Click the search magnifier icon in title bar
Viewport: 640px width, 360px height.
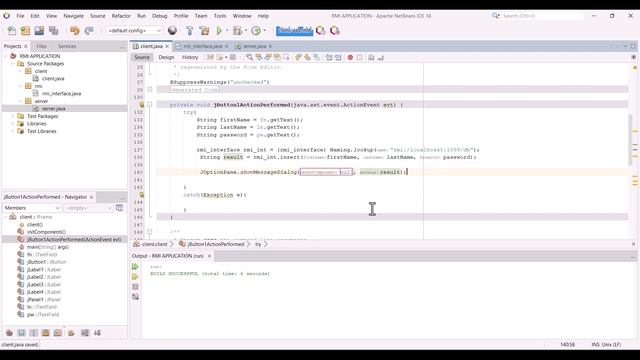click(496, 16)
